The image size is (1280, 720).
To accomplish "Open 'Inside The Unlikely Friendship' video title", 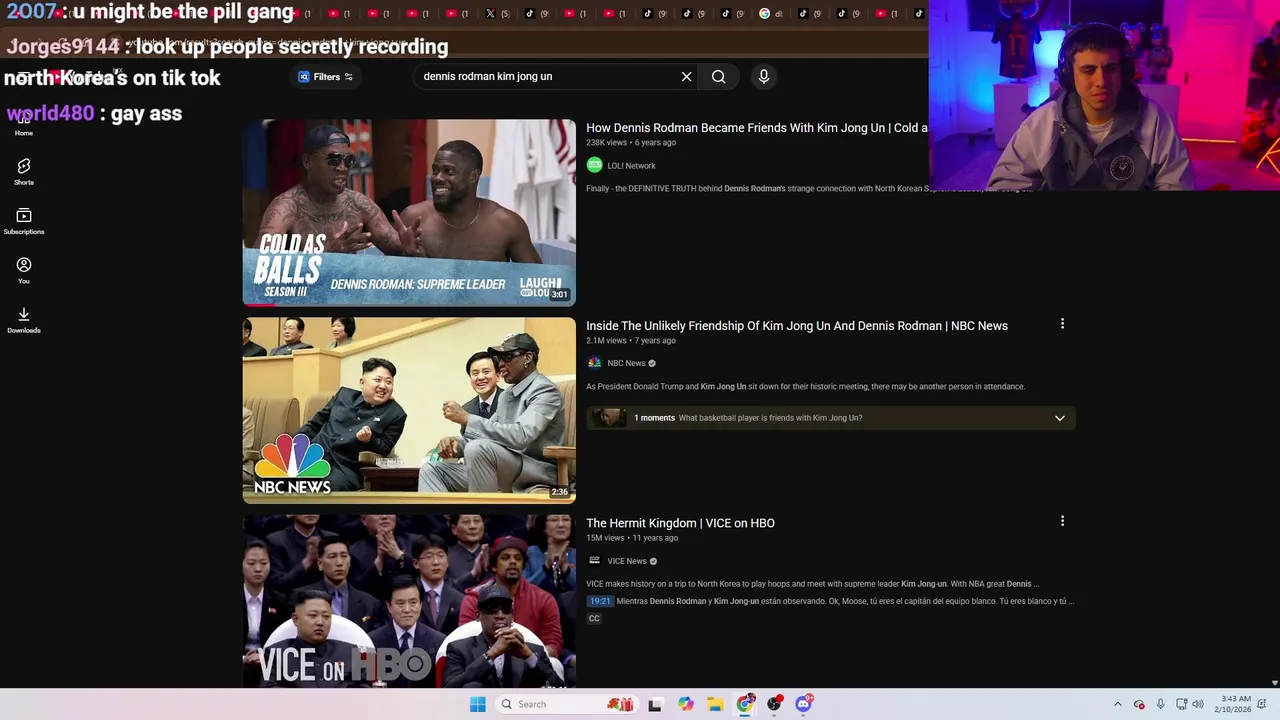I will [x=797, y=326].
